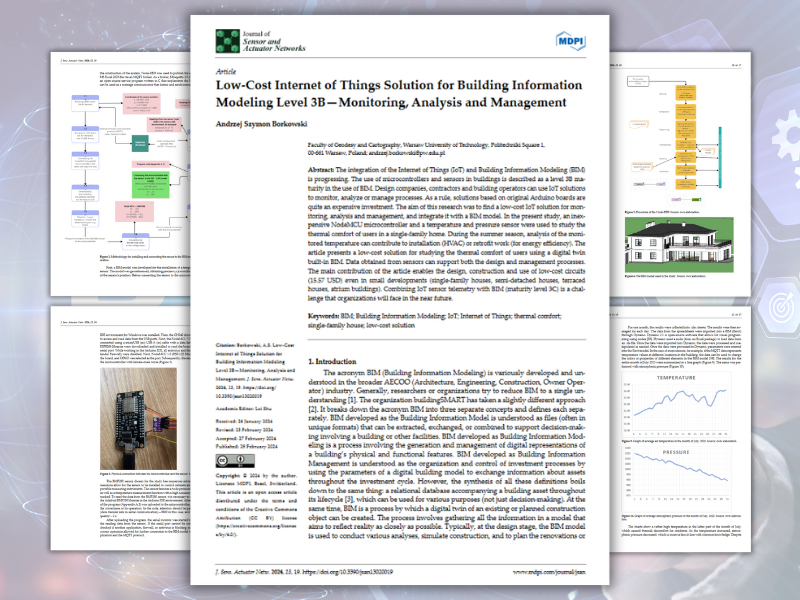
Task: Select the article title starting "Low-Cost Internet of Things"
Action: [x=399, y=93]
